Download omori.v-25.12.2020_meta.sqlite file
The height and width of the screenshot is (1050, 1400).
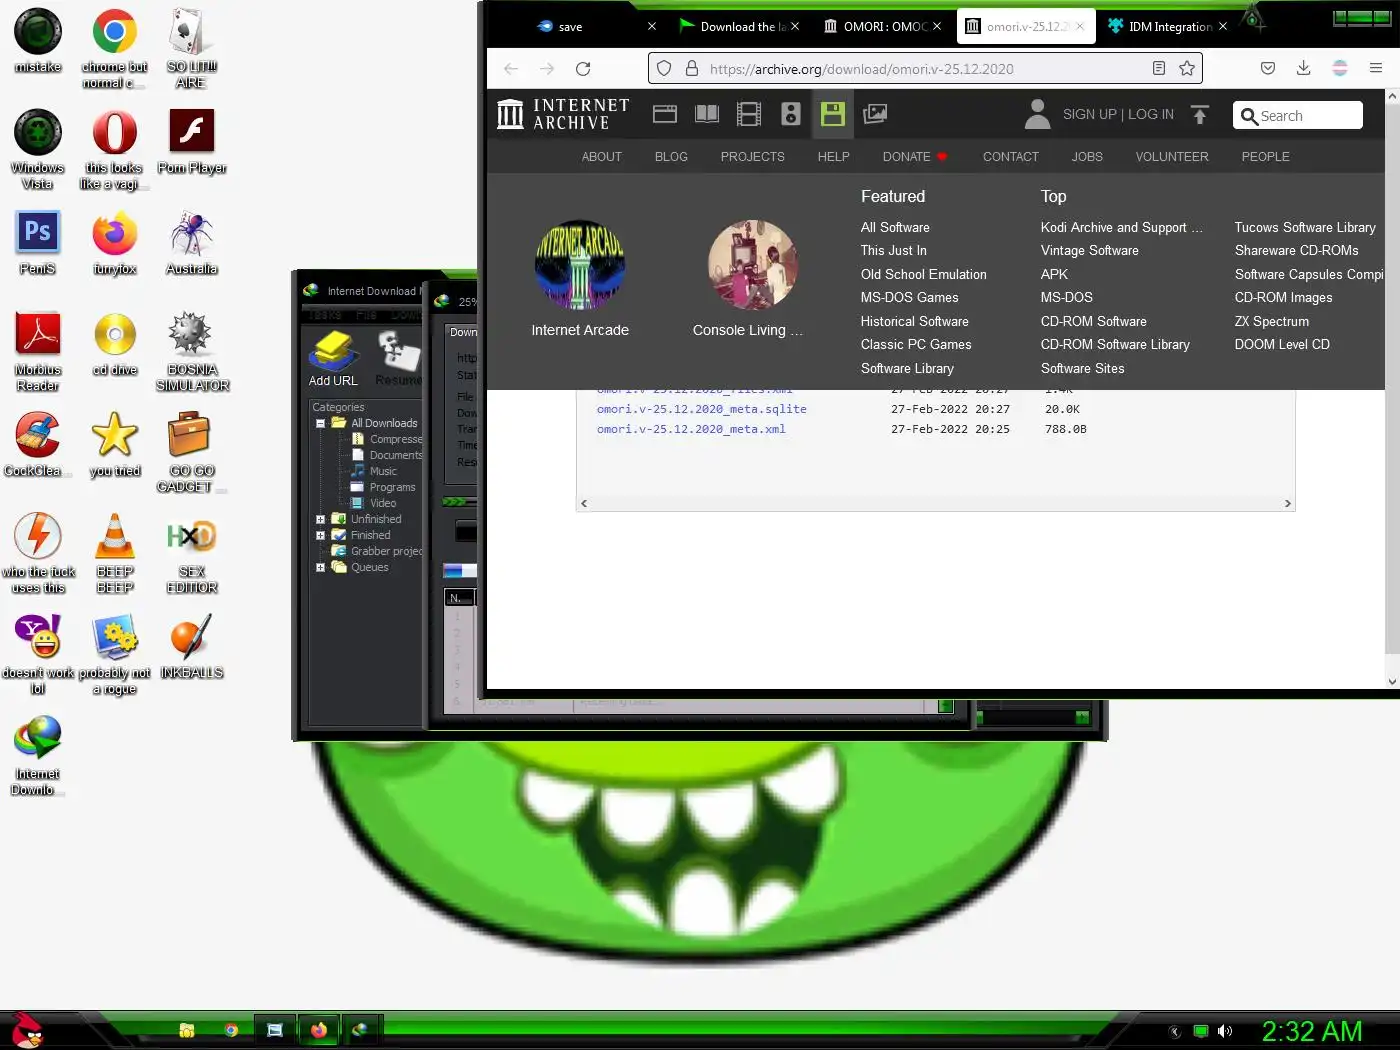pos(702,409)
